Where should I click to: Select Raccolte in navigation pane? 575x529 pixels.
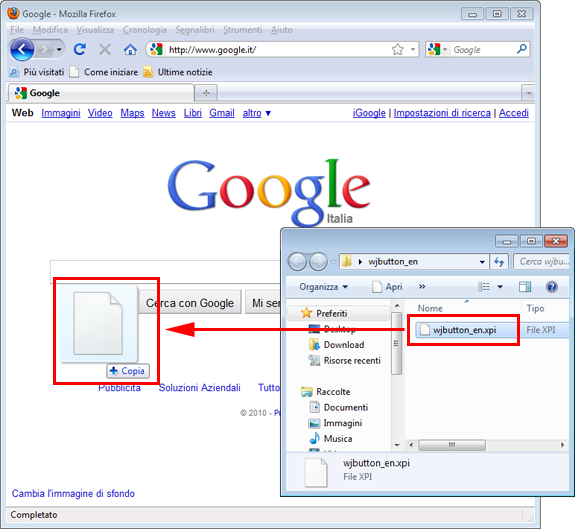click(326, 392)
